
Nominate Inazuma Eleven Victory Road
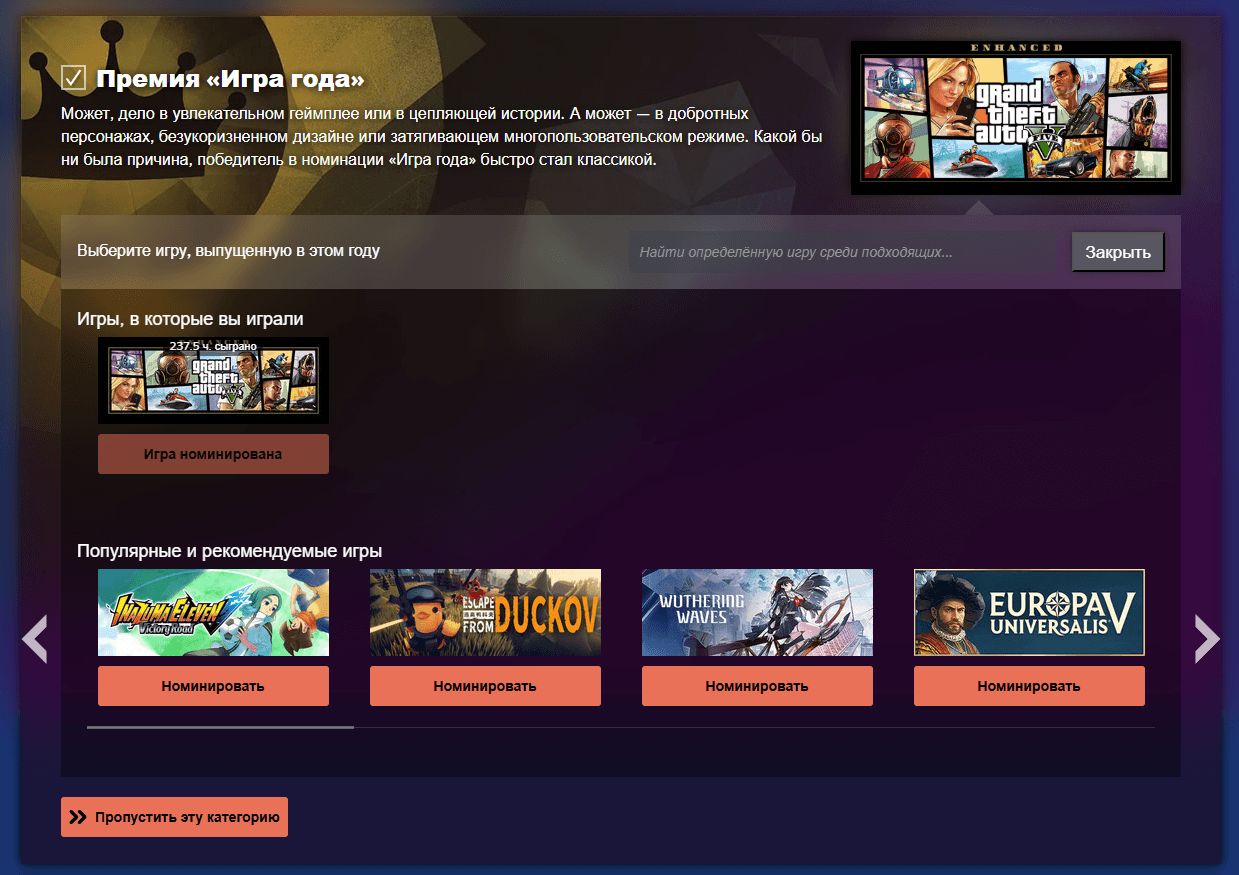tap(213, 686)
